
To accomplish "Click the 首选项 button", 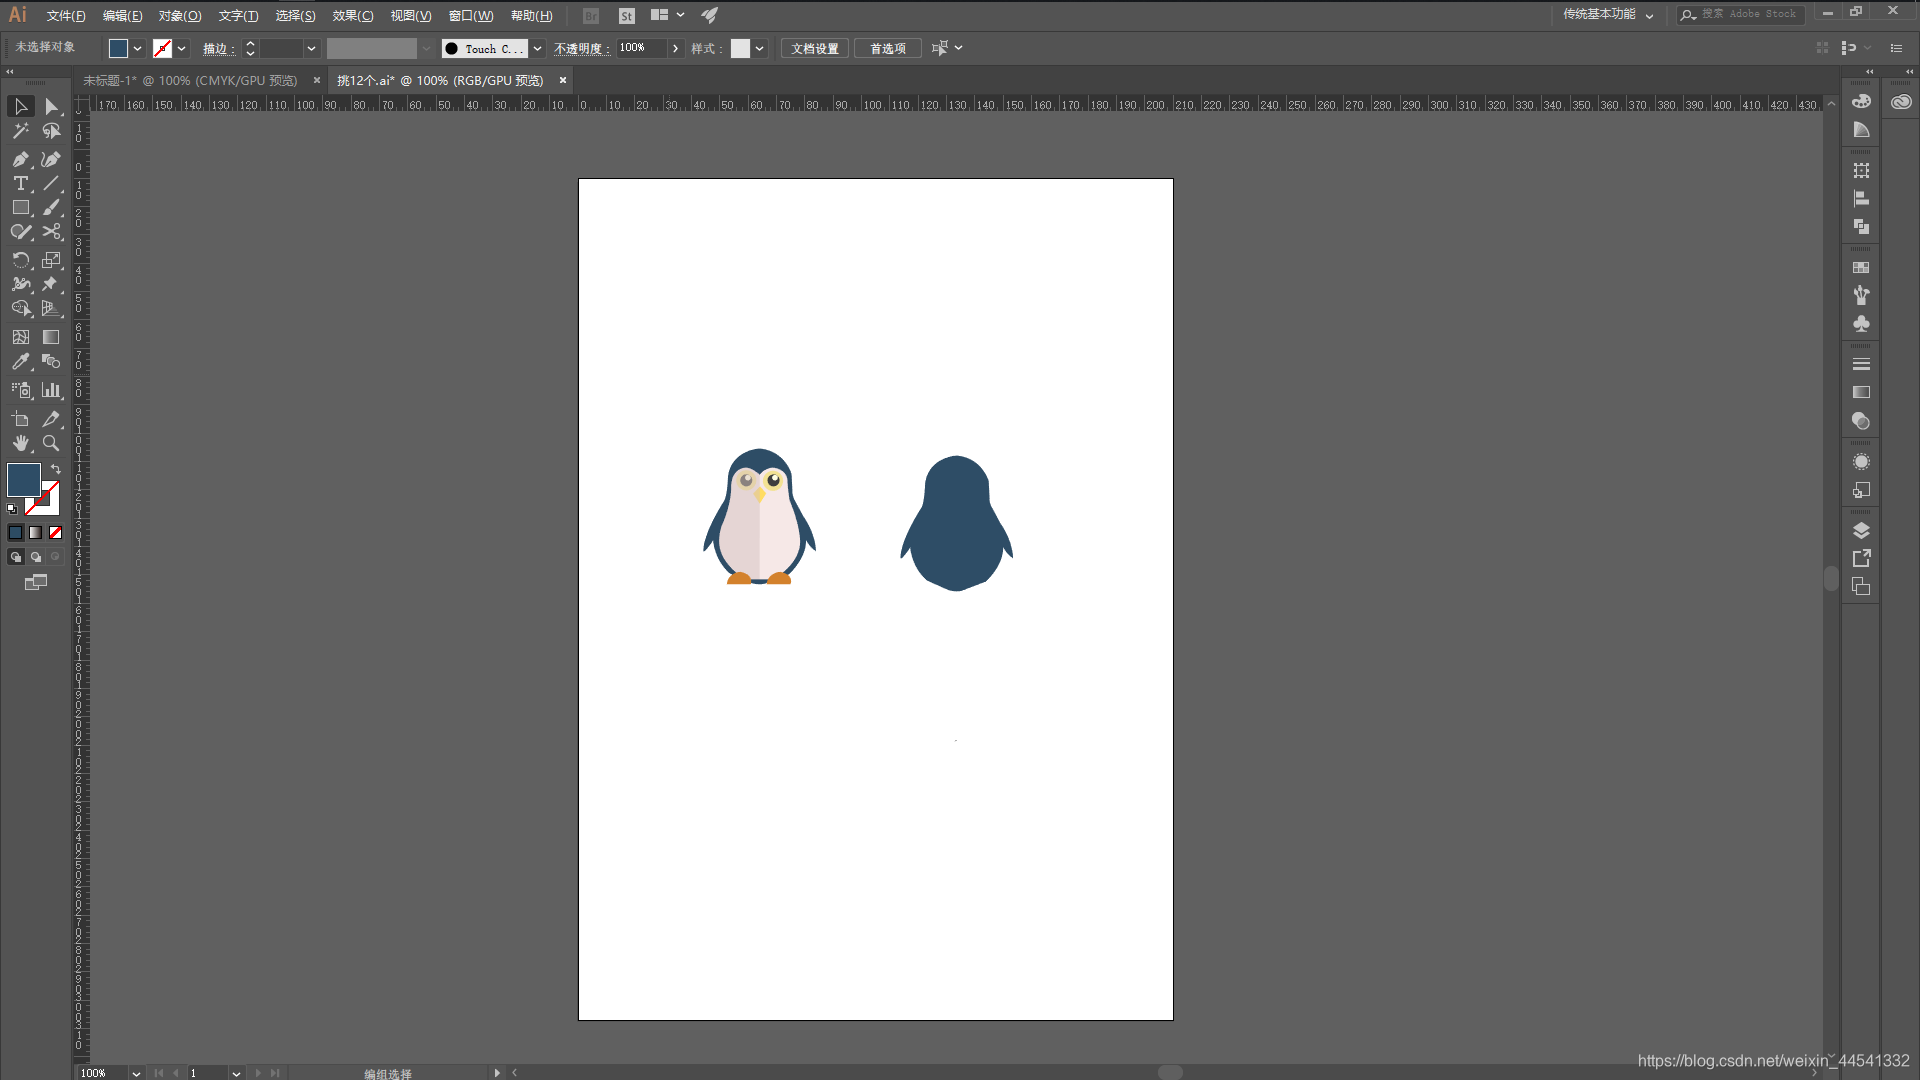I will click(888, 48).
